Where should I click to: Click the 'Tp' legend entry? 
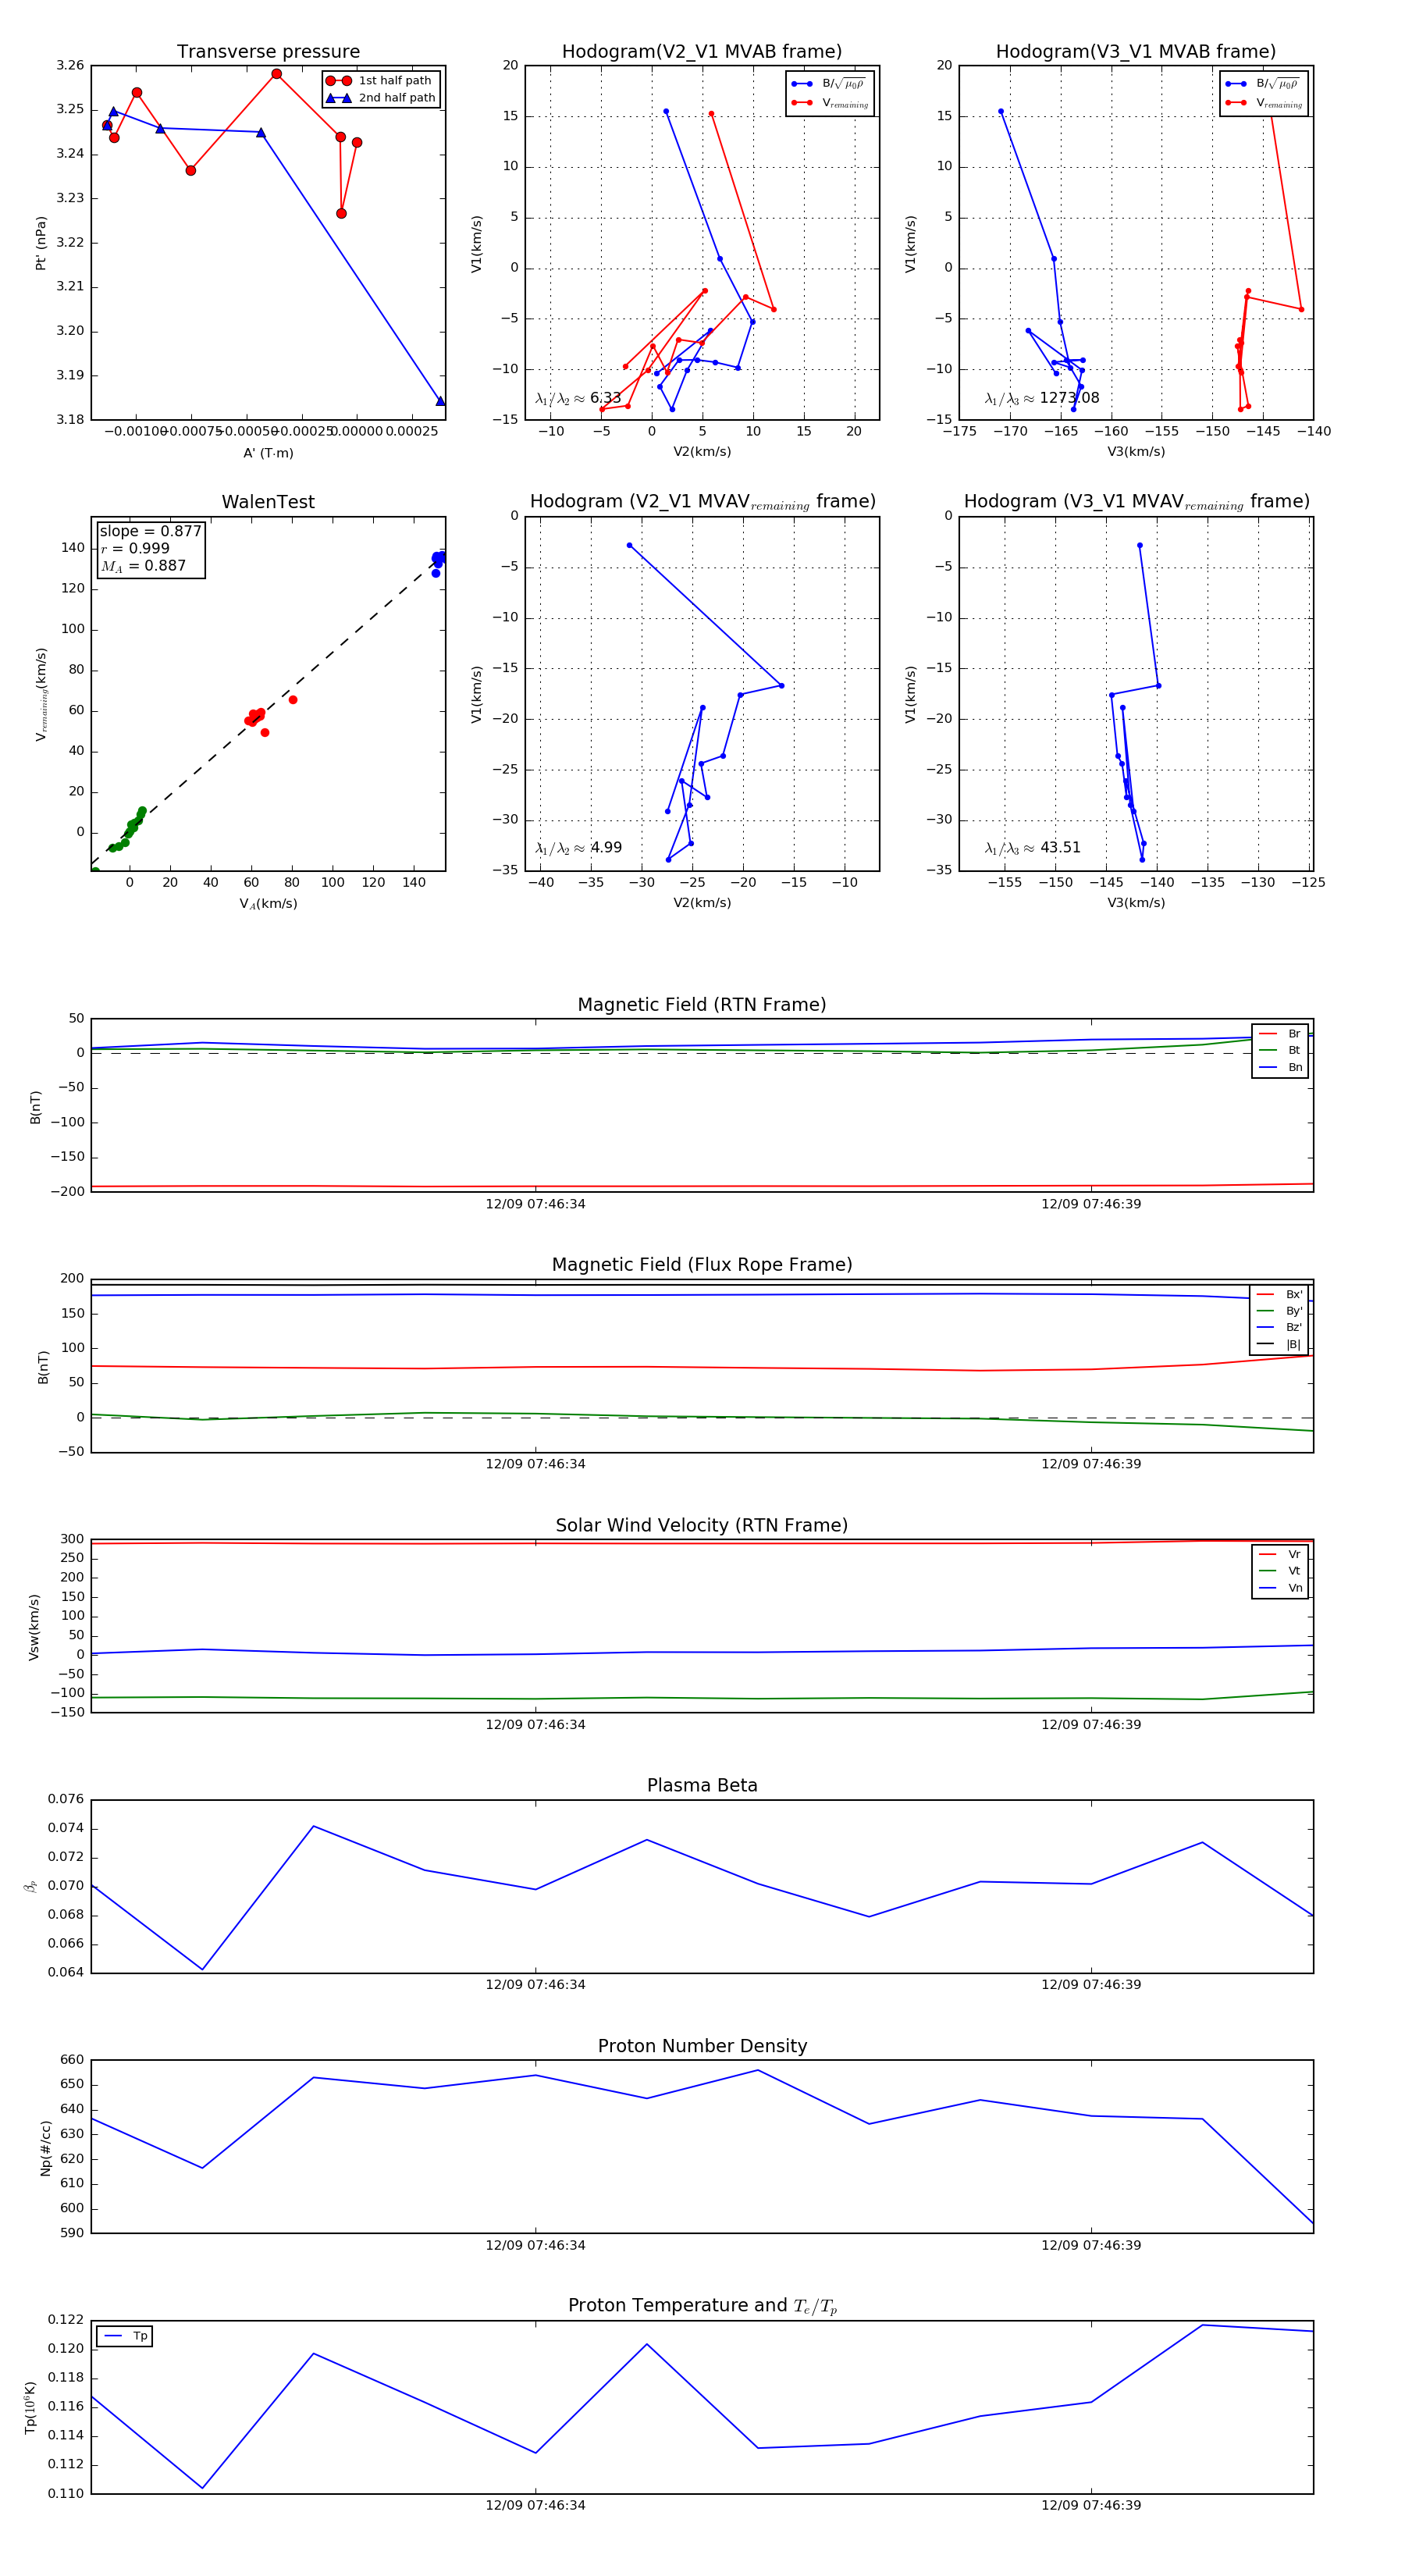click(x=126, y=2336)
